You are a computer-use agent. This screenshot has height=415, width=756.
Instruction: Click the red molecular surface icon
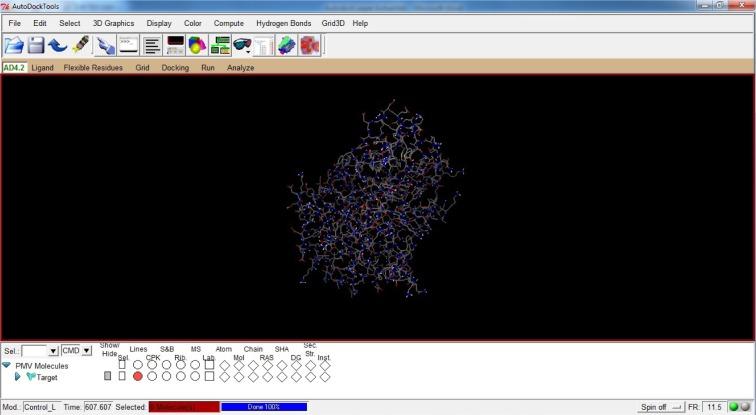311,45
